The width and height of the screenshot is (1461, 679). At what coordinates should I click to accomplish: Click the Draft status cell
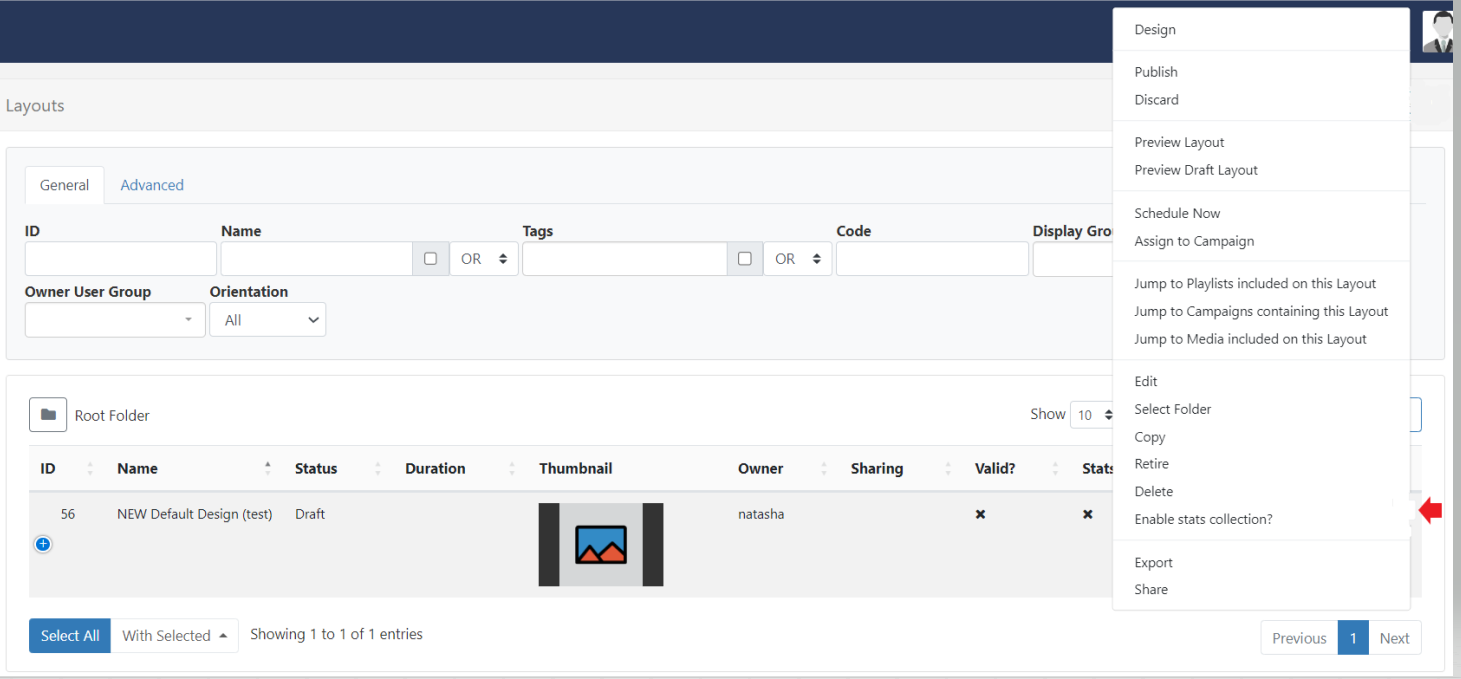click(310, 514)
